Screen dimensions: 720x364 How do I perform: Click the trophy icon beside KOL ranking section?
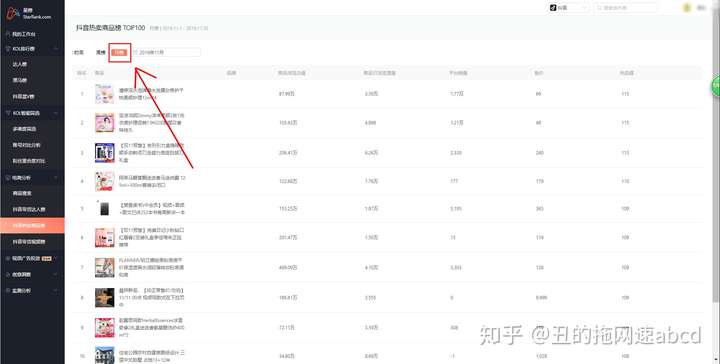[8, 48]
